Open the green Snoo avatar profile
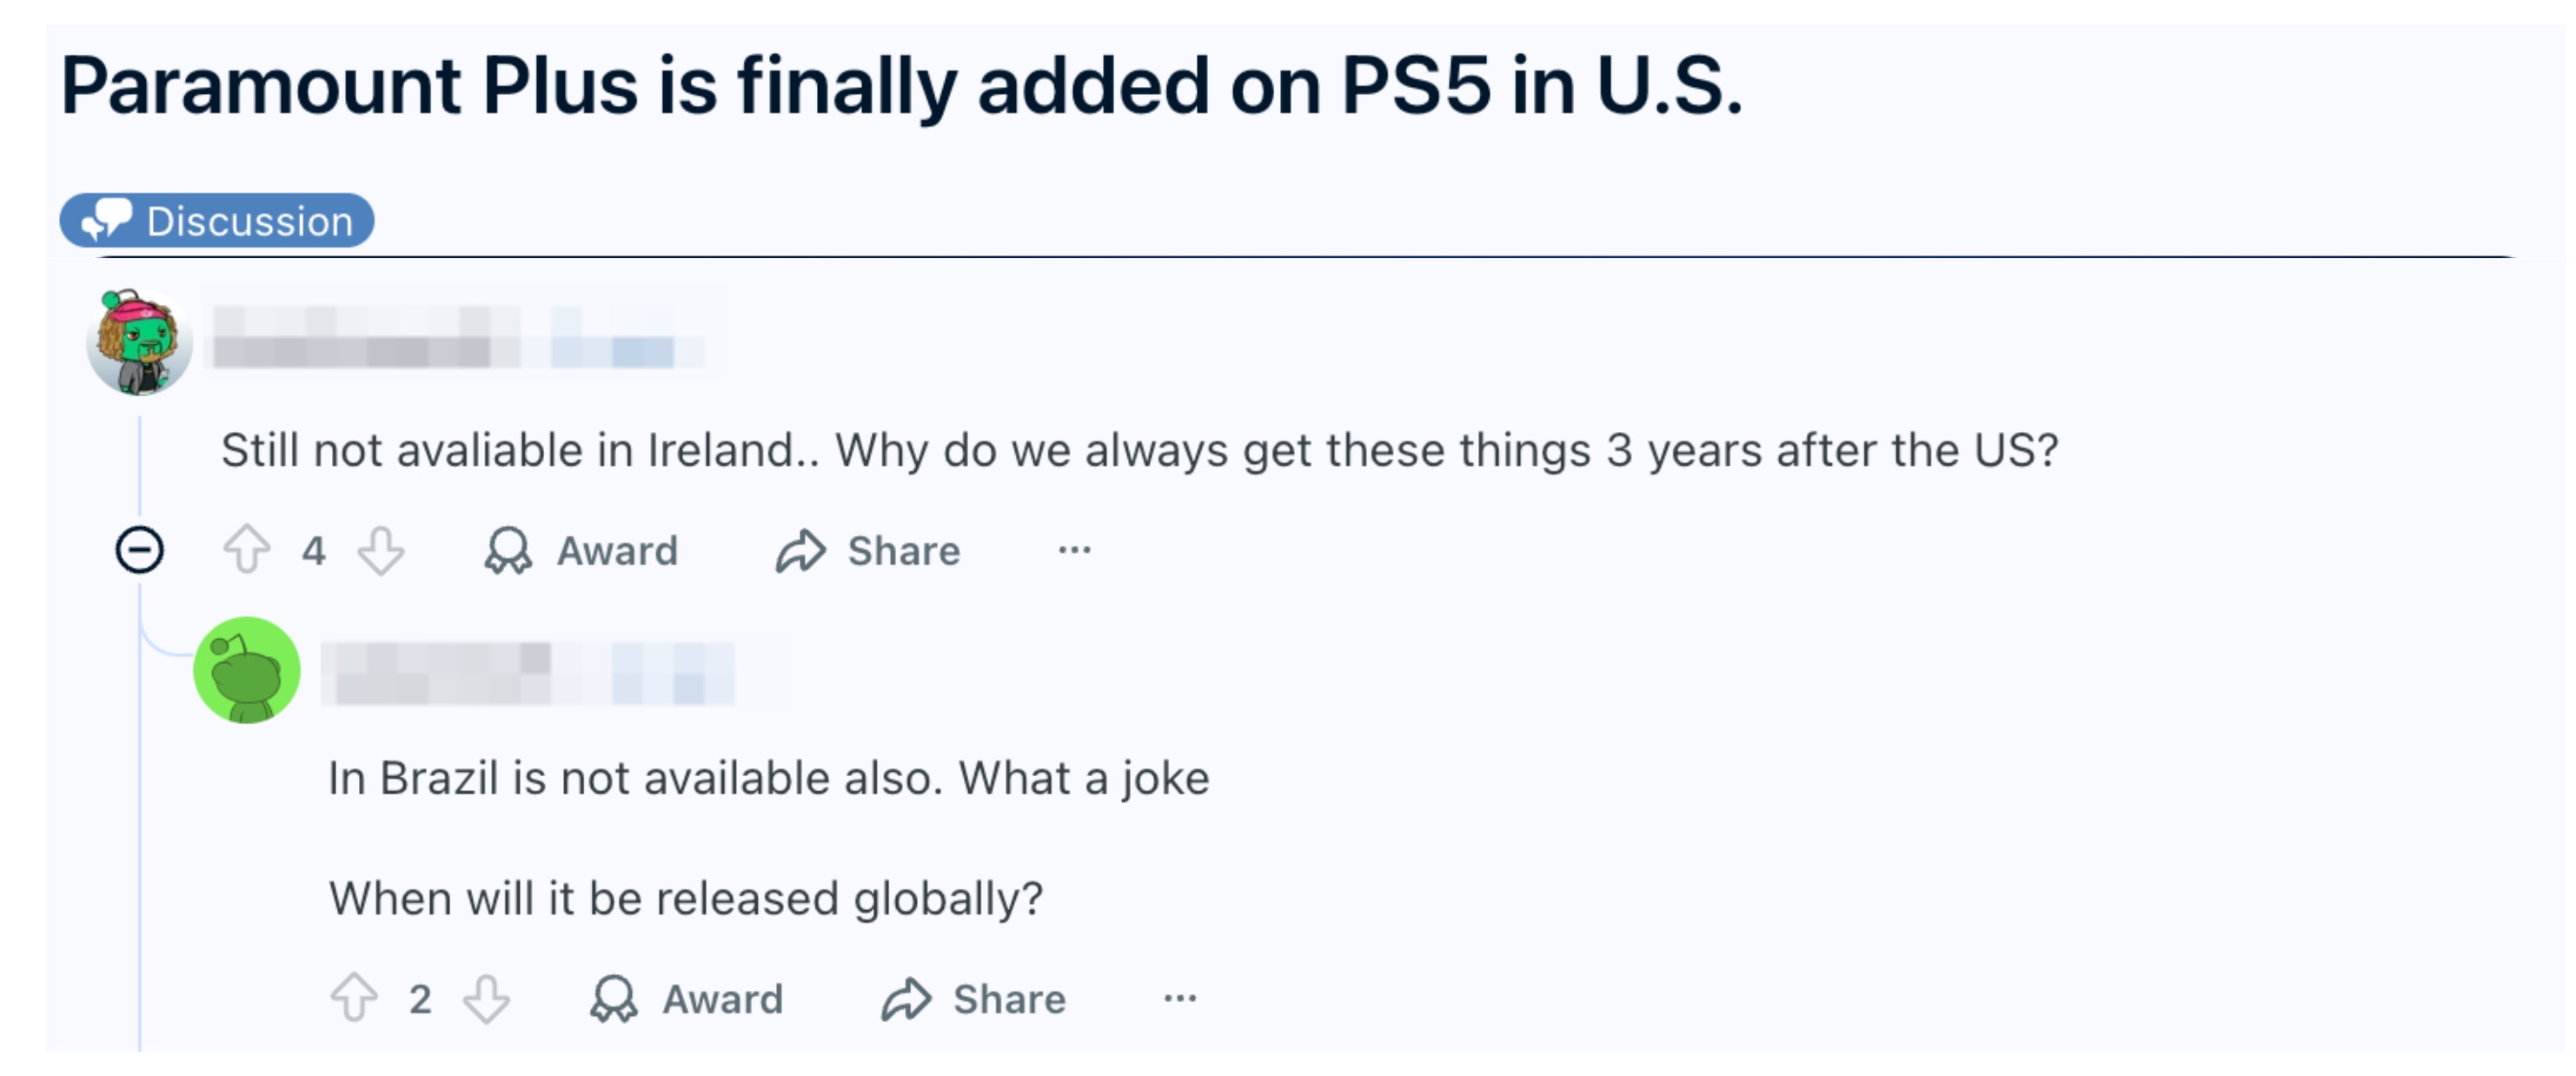This screenshot has width=2576, height=1076. coord(246,670)
